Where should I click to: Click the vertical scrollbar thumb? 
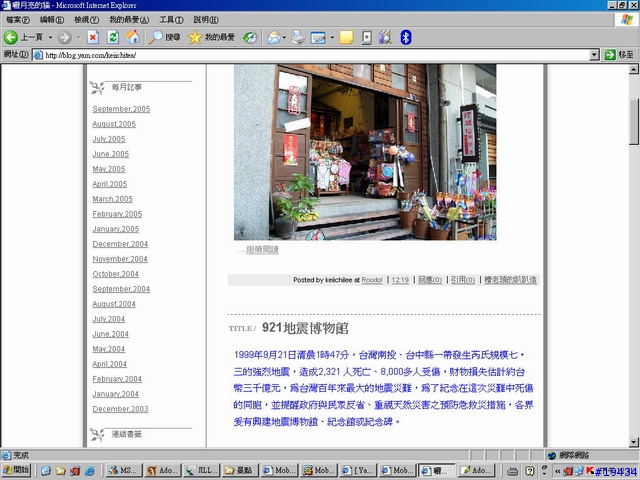[633, 122]
